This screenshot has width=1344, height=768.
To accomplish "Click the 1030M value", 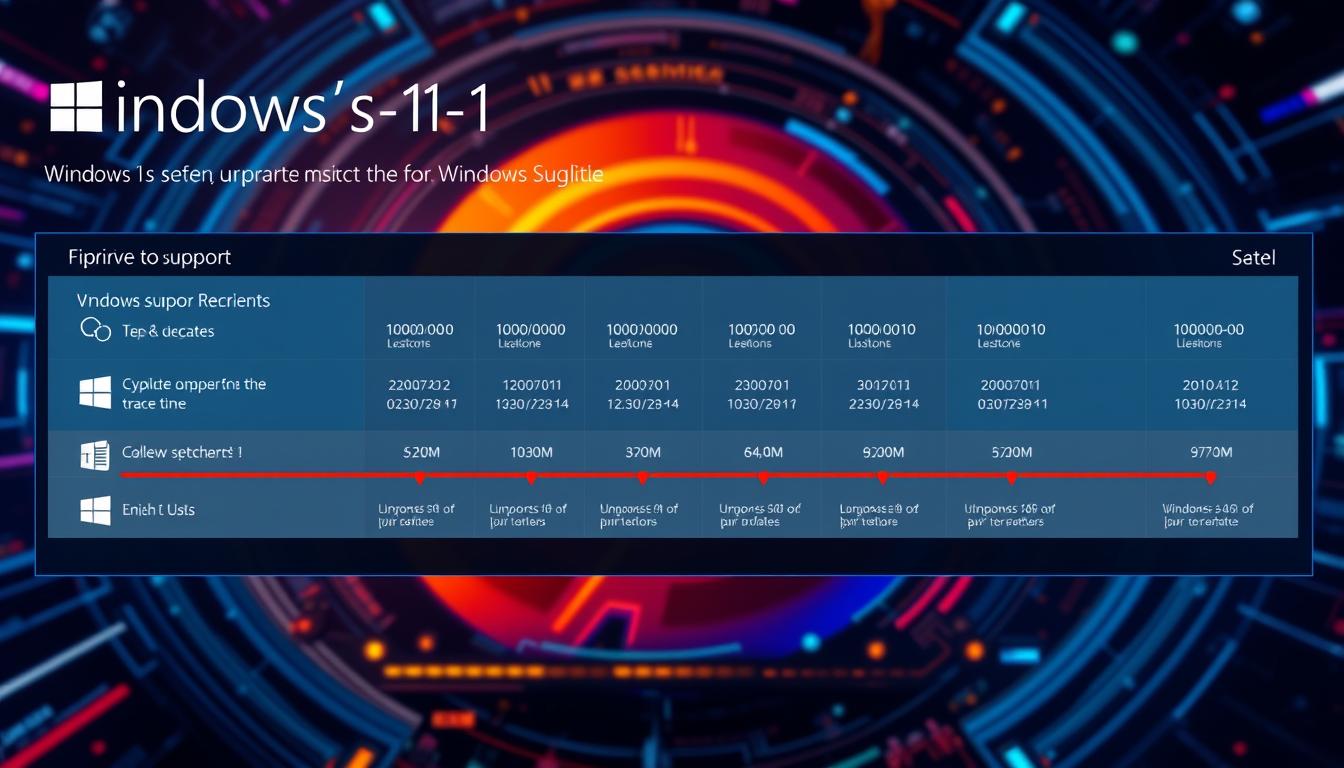I will click(x=531, y=452).
